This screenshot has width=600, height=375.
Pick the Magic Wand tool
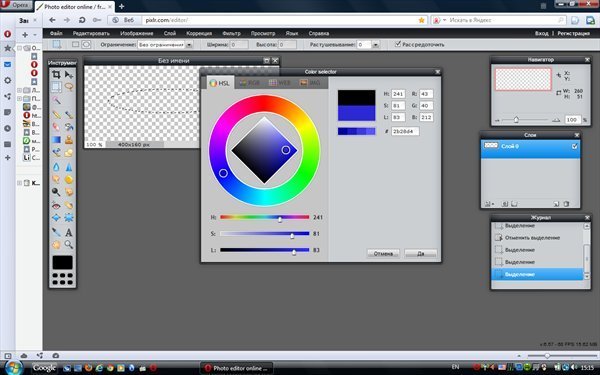click(x=56, y=100)
